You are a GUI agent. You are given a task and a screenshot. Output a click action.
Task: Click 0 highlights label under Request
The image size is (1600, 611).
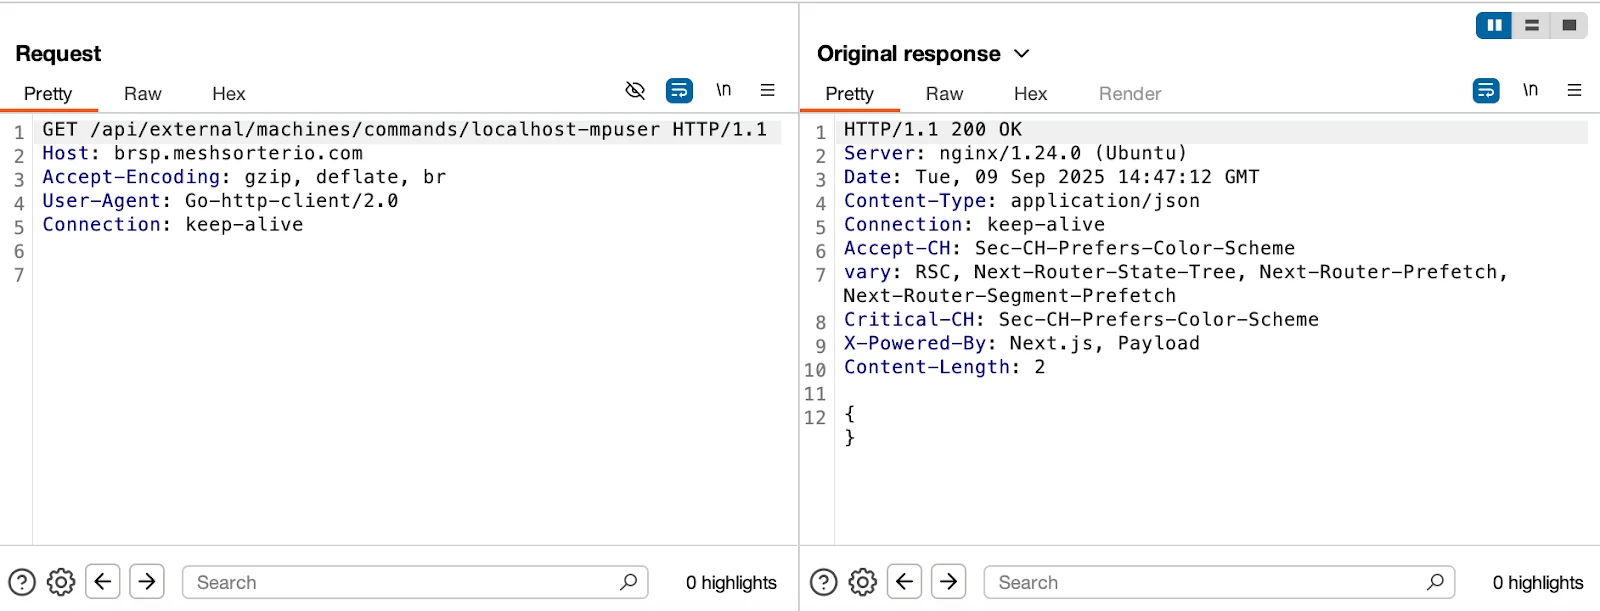point(731,583)
